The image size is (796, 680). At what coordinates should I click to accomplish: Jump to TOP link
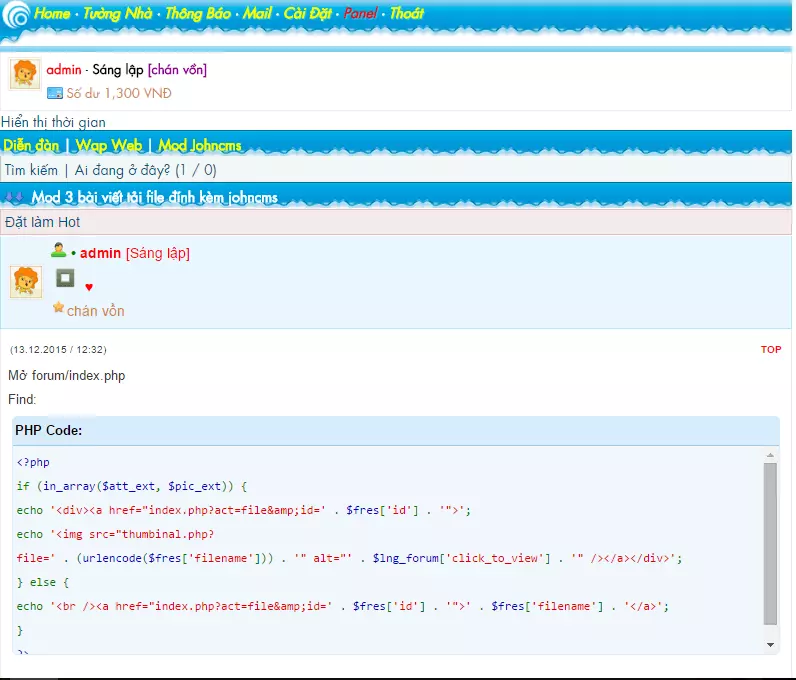771,349
